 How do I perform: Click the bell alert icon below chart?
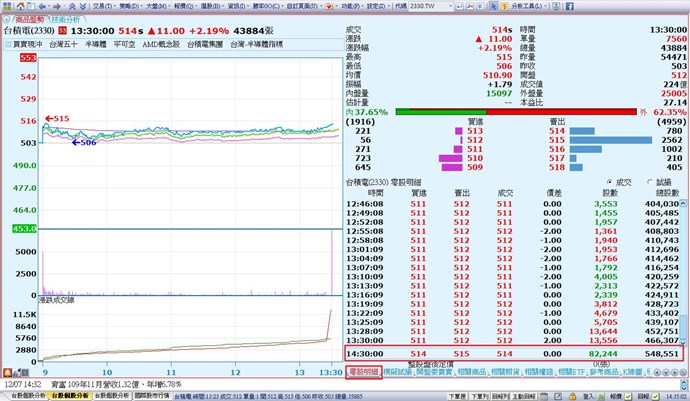point(7,372)
